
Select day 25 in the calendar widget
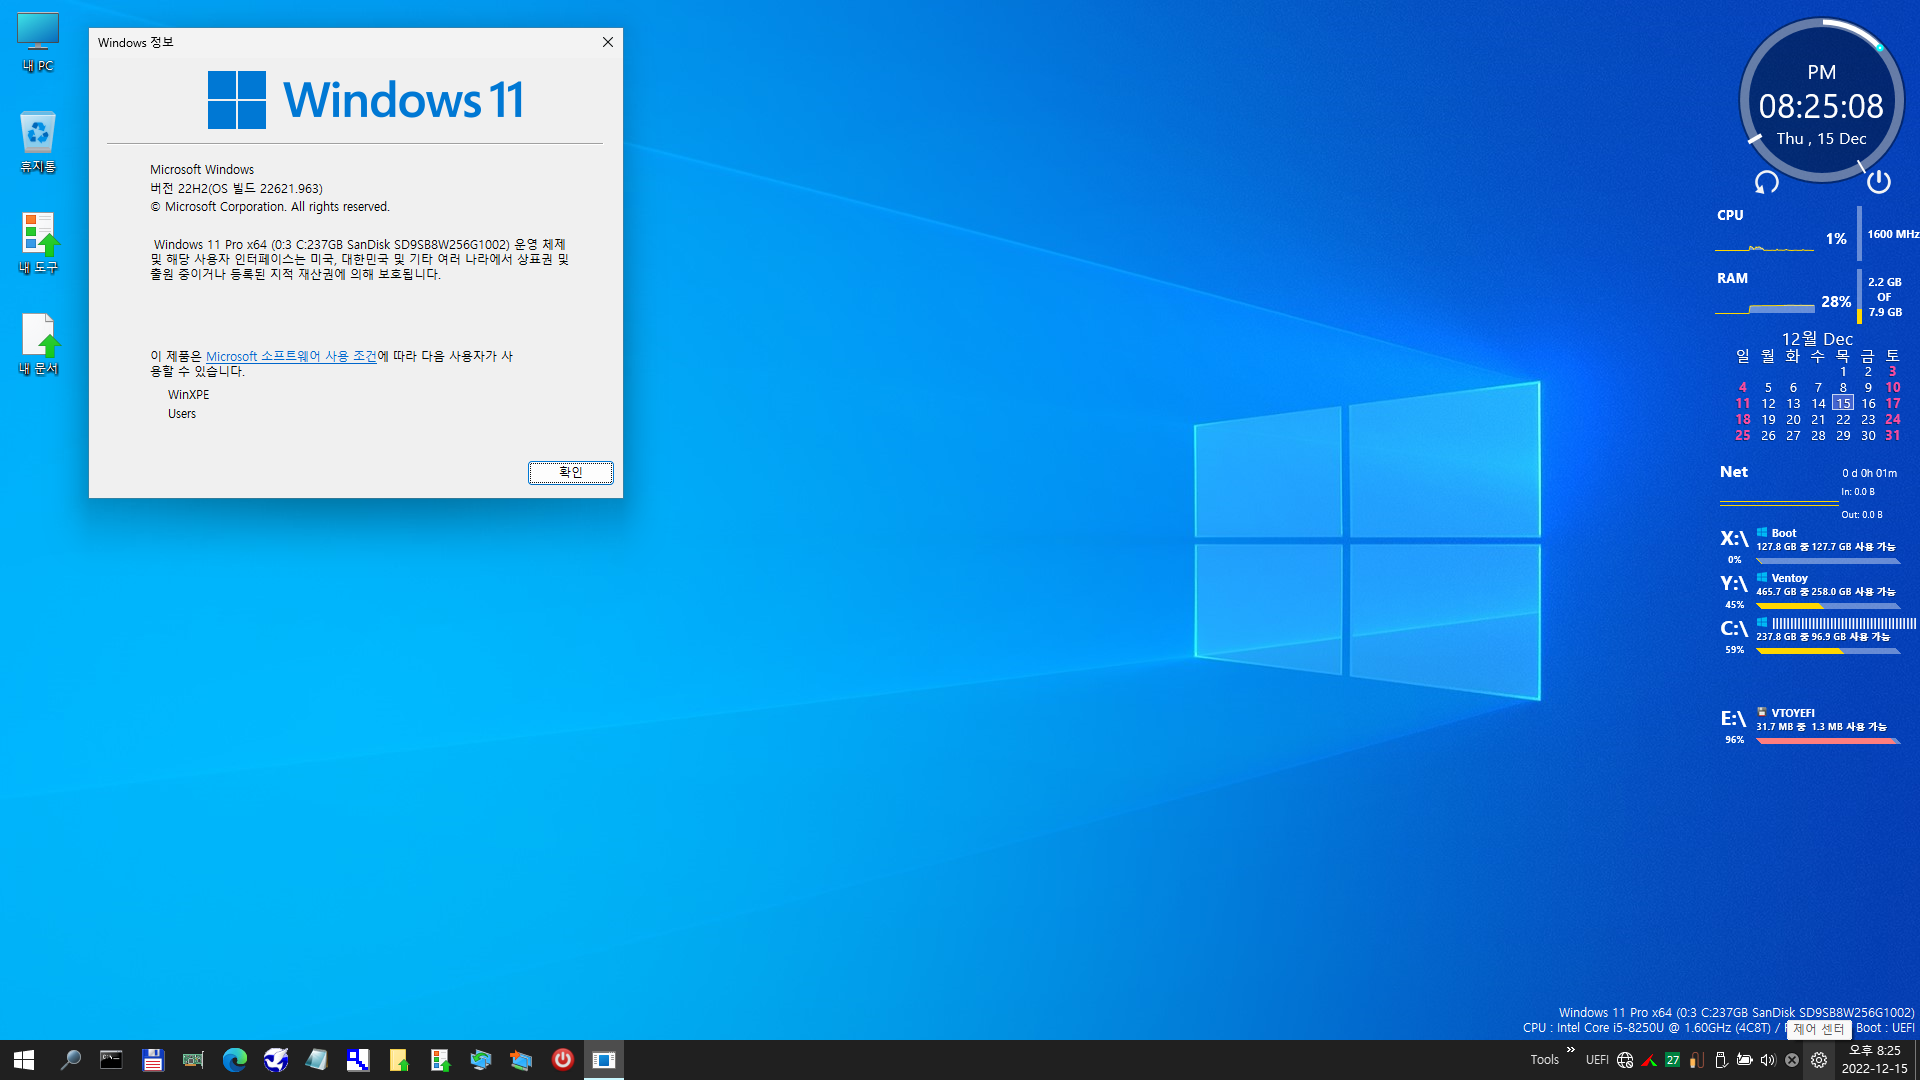[x=1743, y=435]
